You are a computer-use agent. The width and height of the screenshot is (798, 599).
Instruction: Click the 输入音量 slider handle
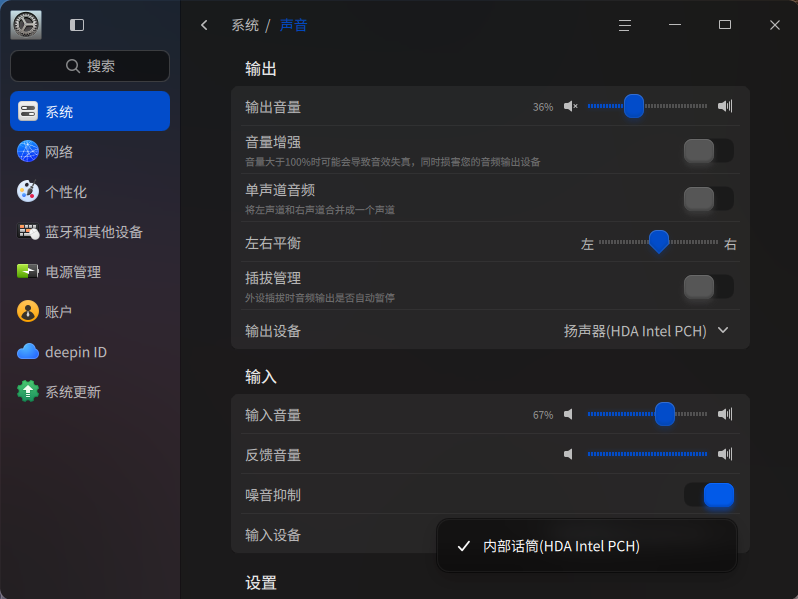(665, 414)
